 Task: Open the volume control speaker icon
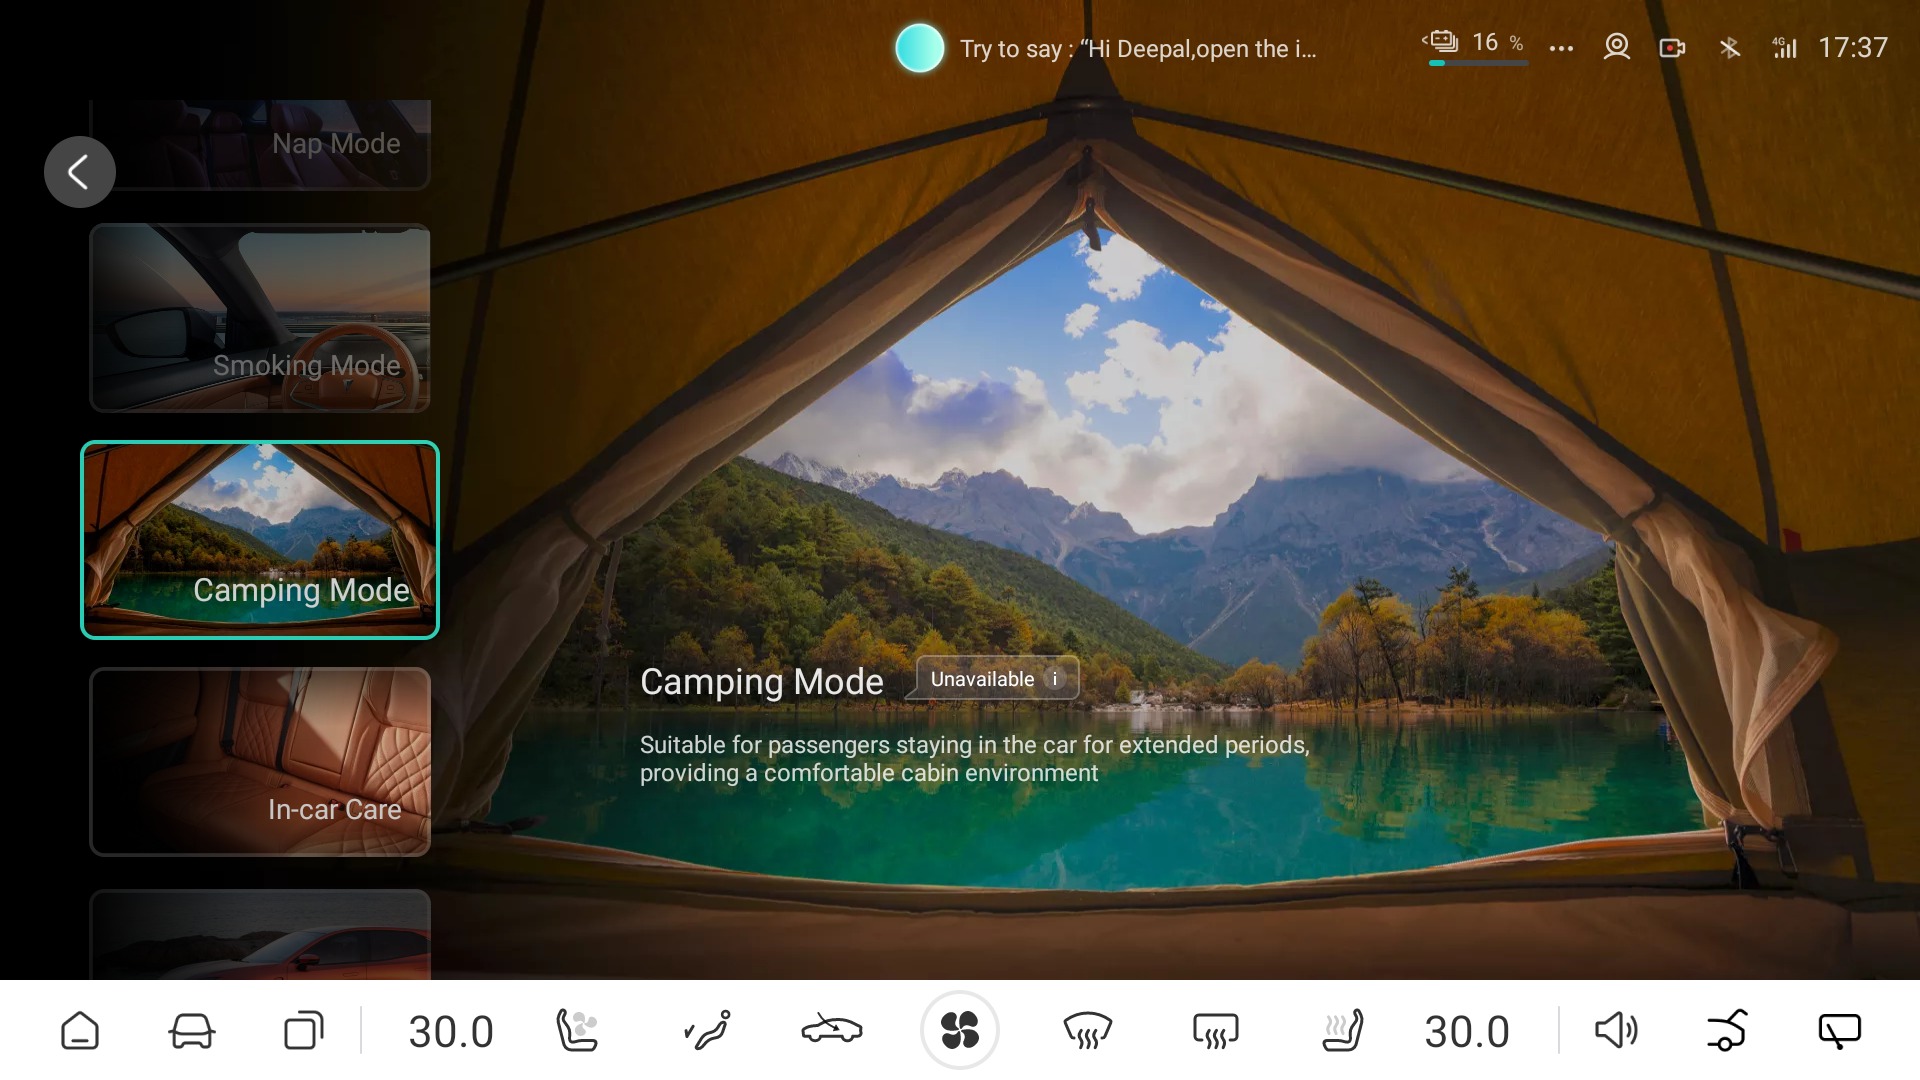[1615, 1031]
